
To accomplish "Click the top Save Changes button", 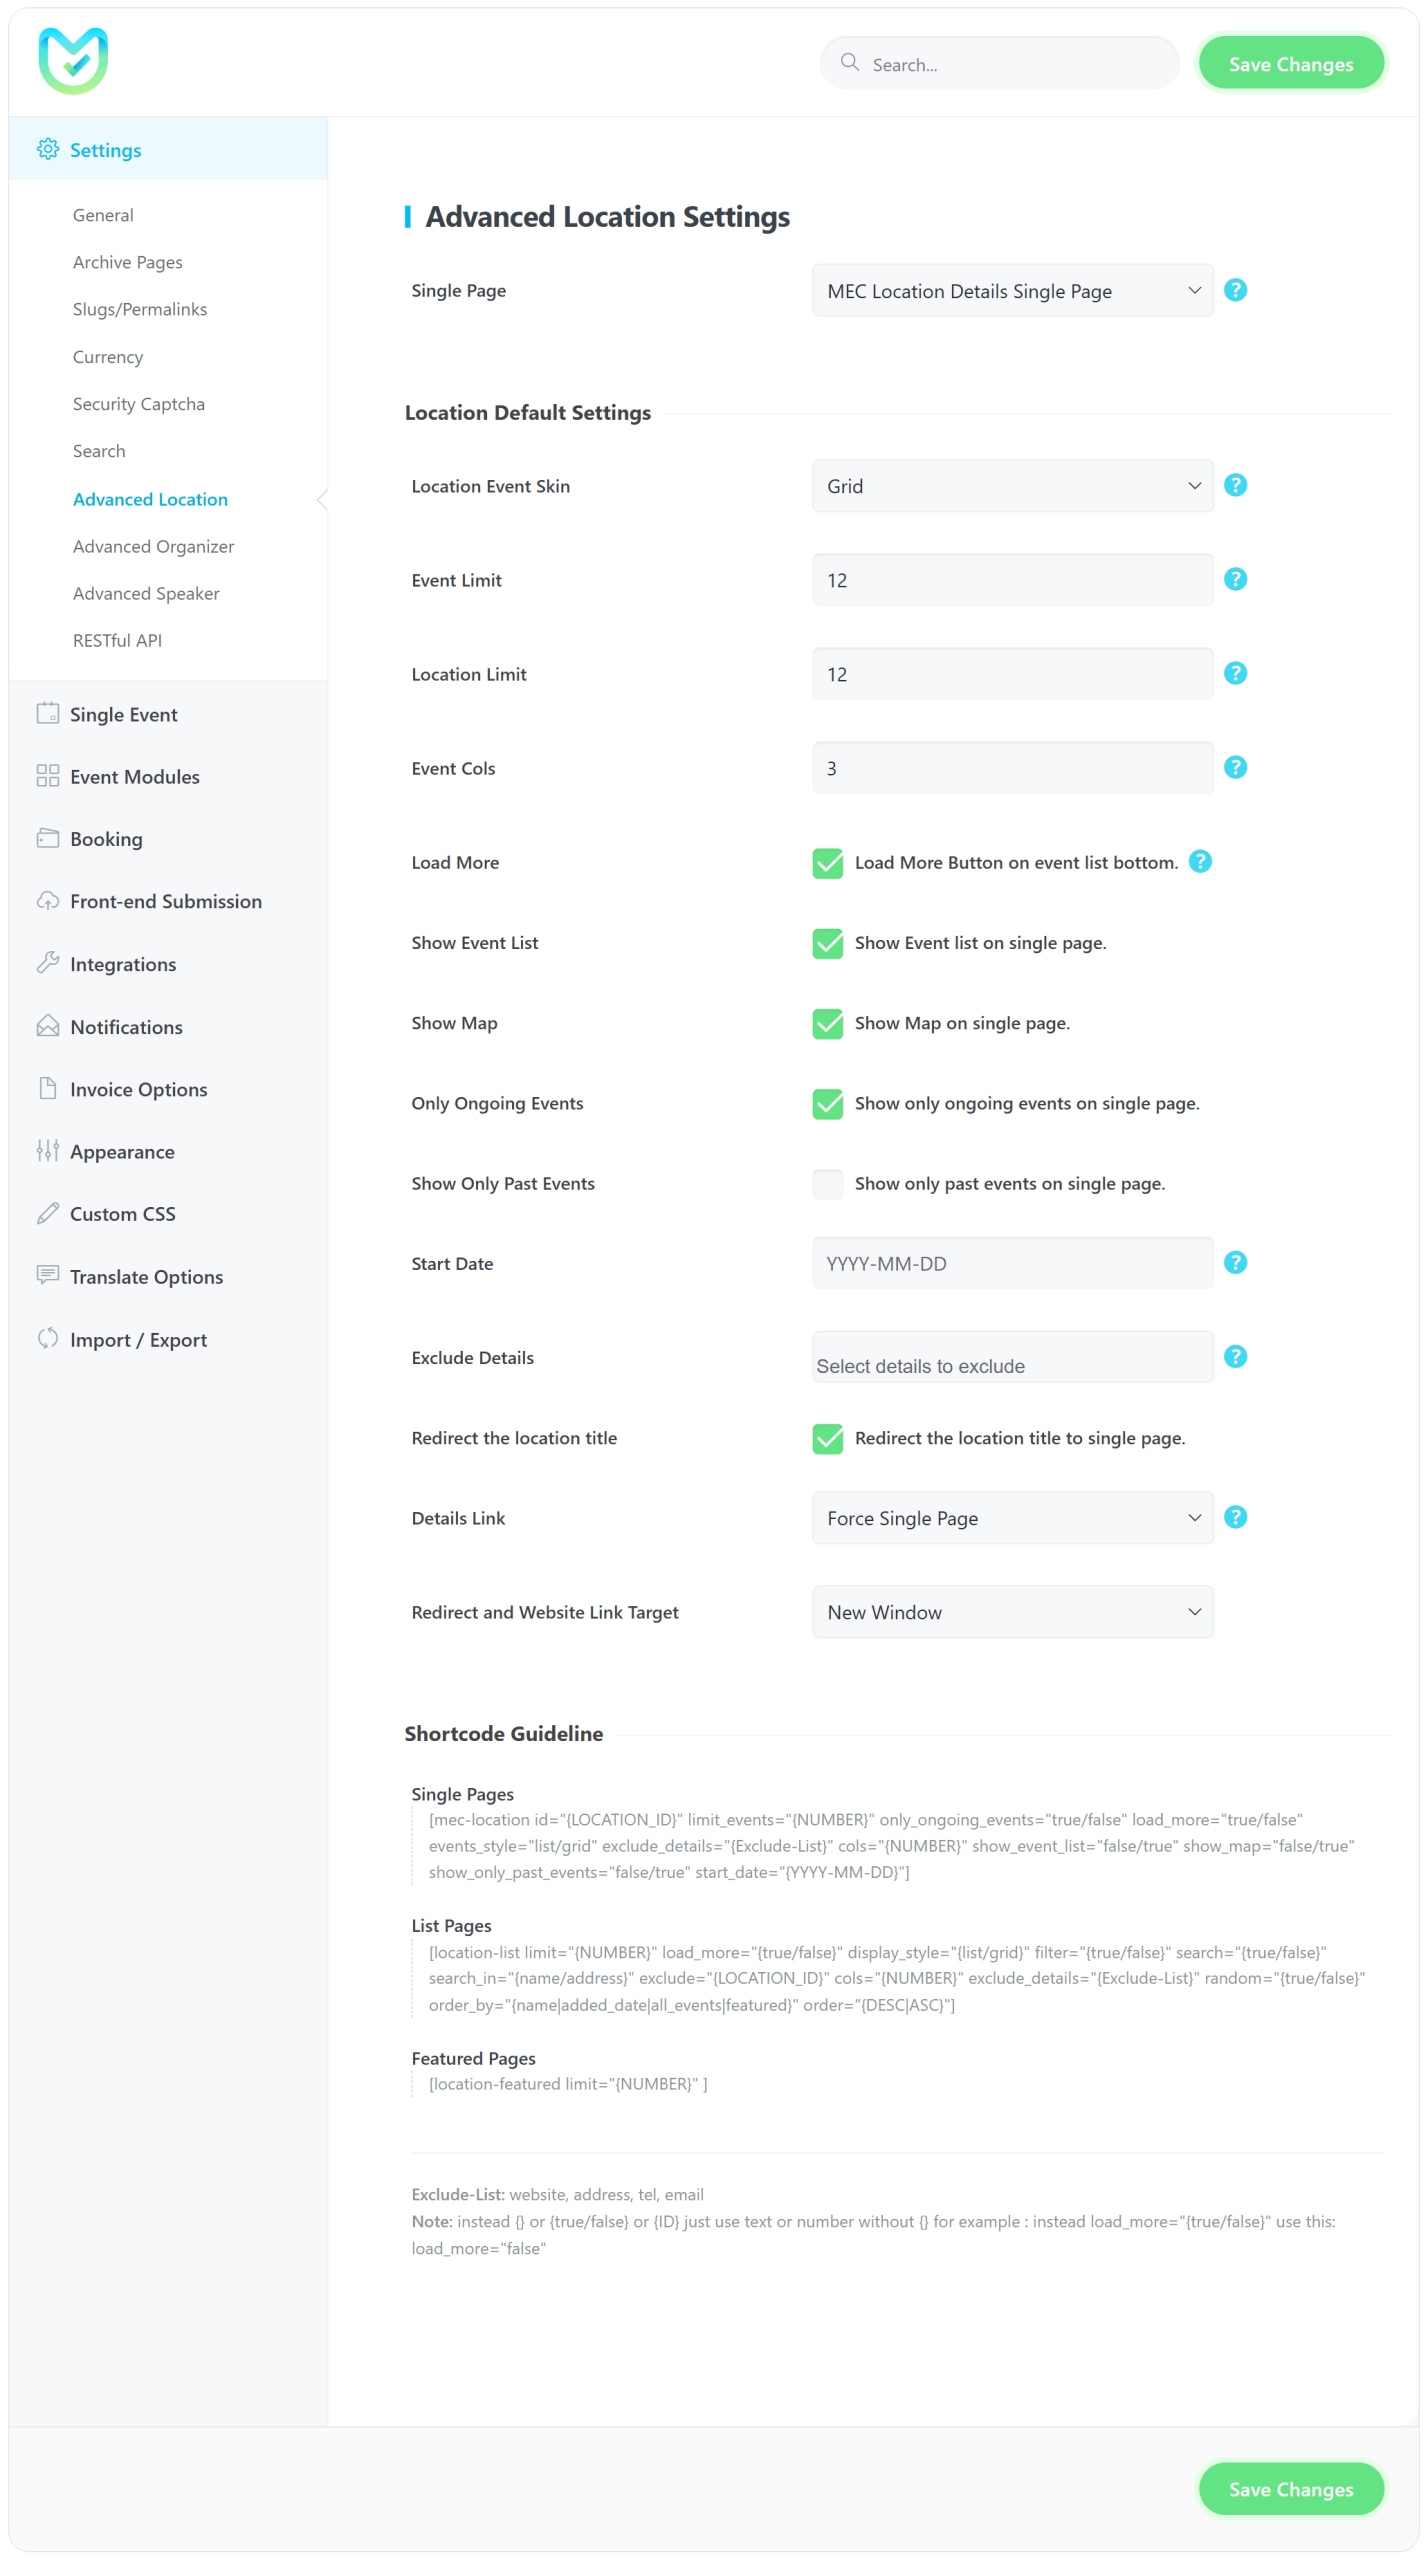I will click(x=1290, y=64).
